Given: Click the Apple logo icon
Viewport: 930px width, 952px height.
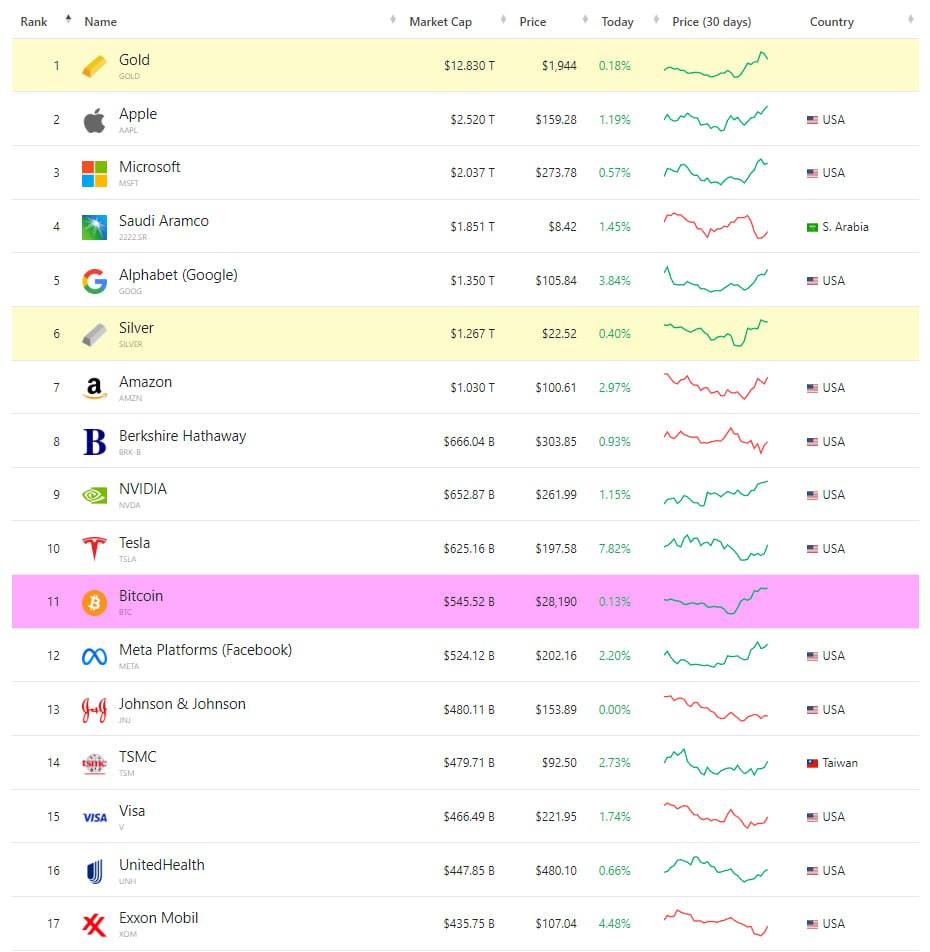Looking at the screenshot, I should 94,120.
